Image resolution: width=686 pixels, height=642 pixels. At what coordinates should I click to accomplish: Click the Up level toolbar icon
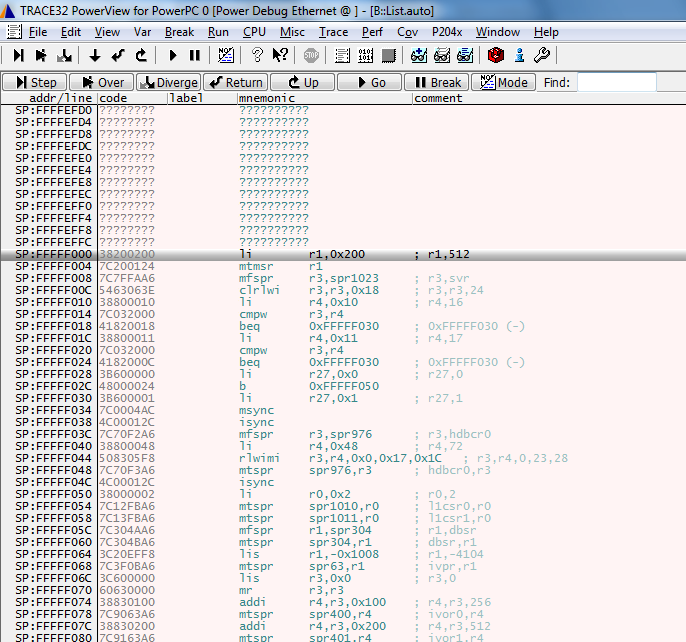pos(141,56)
